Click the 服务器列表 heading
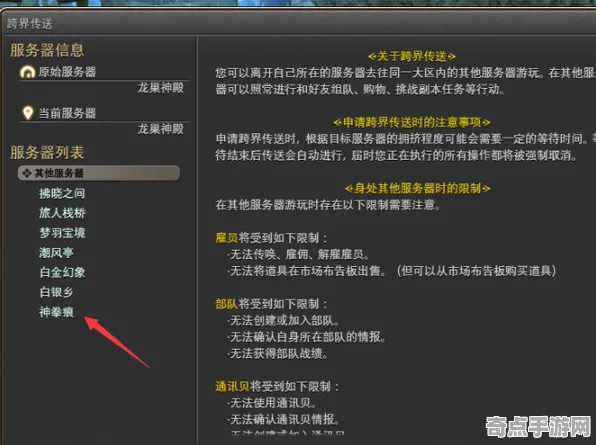This screenshot has height=445, width=596. (47, 153)
